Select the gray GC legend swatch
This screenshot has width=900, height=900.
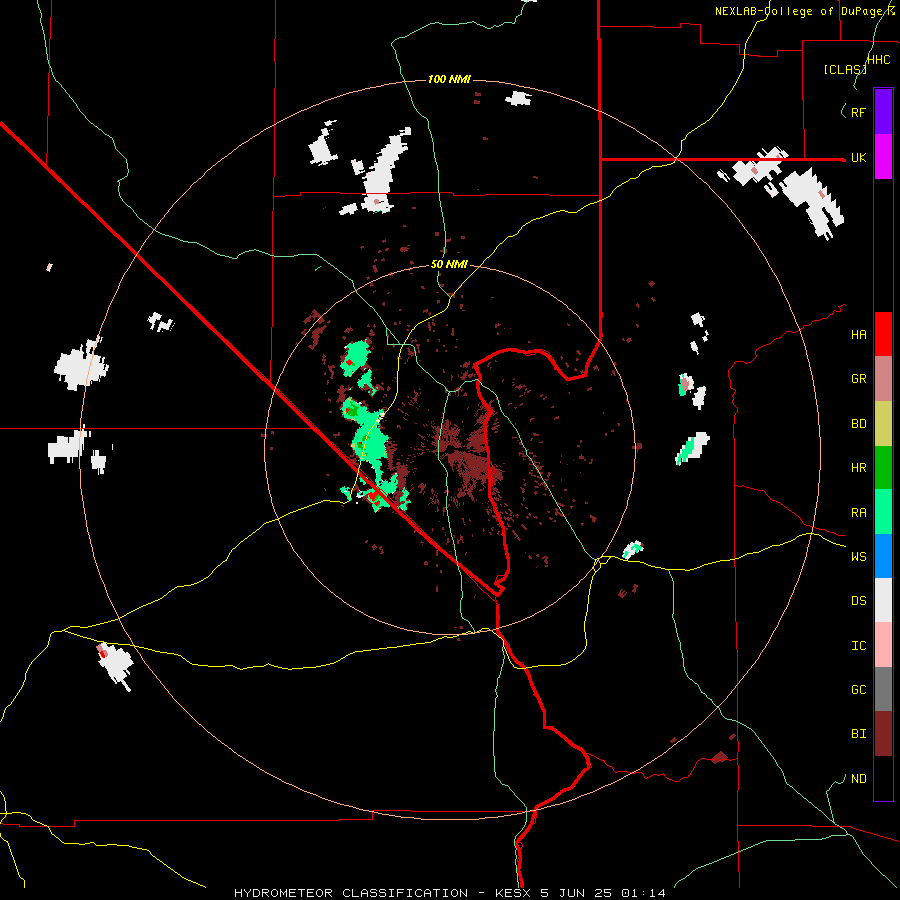[883, 689]
